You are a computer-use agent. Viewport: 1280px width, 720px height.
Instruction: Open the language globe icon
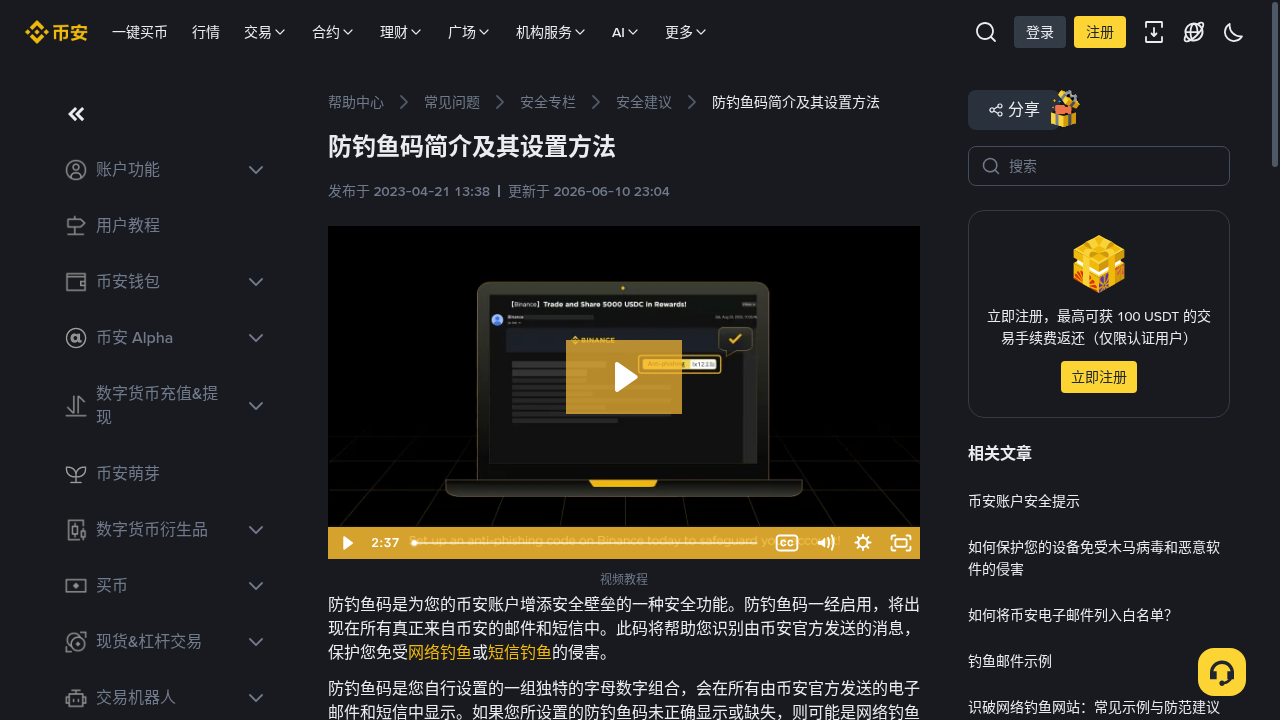click(x=1194, y=32)
